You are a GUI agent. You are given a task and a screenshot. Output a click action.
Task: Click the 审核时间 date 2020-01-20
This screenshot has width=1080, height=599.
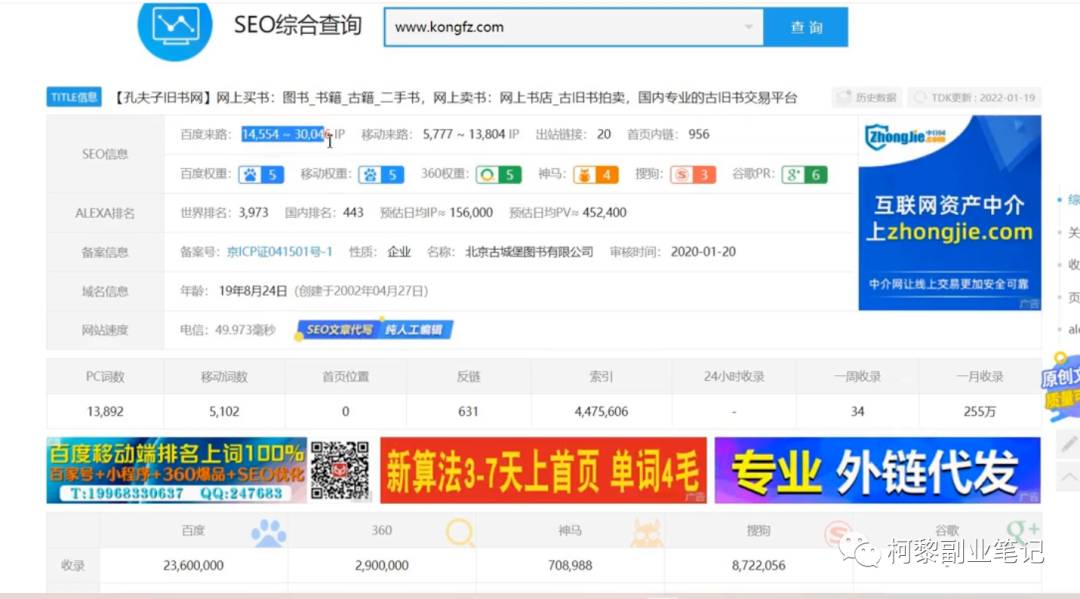(703, 252)
